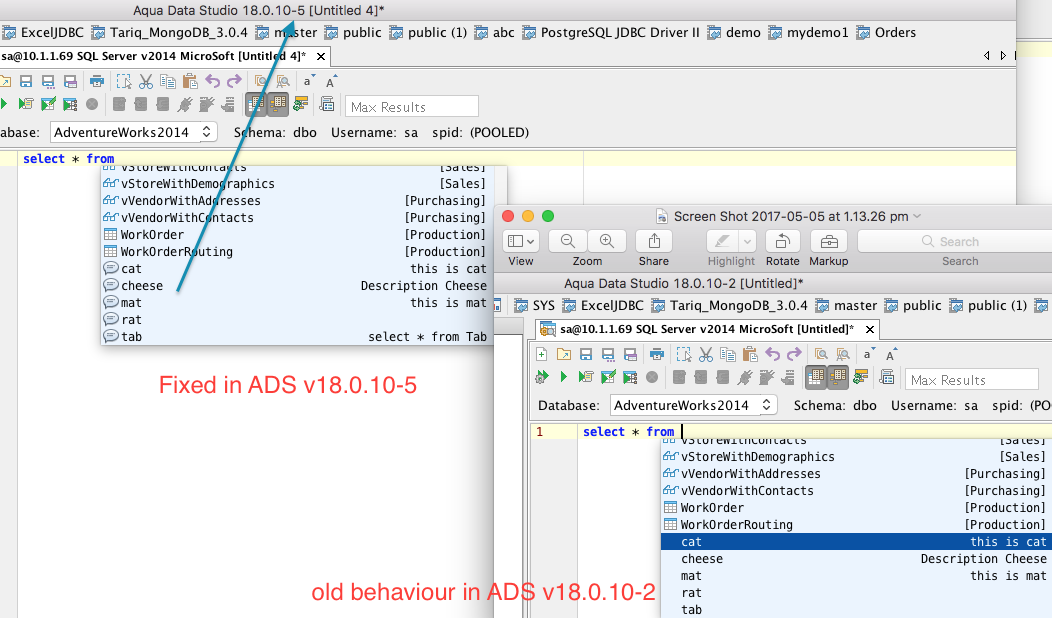Click the green Execute play icon in the 18.0.10-2 window
The height and width of the screenshot is (618, 1052).
point(564,377)
